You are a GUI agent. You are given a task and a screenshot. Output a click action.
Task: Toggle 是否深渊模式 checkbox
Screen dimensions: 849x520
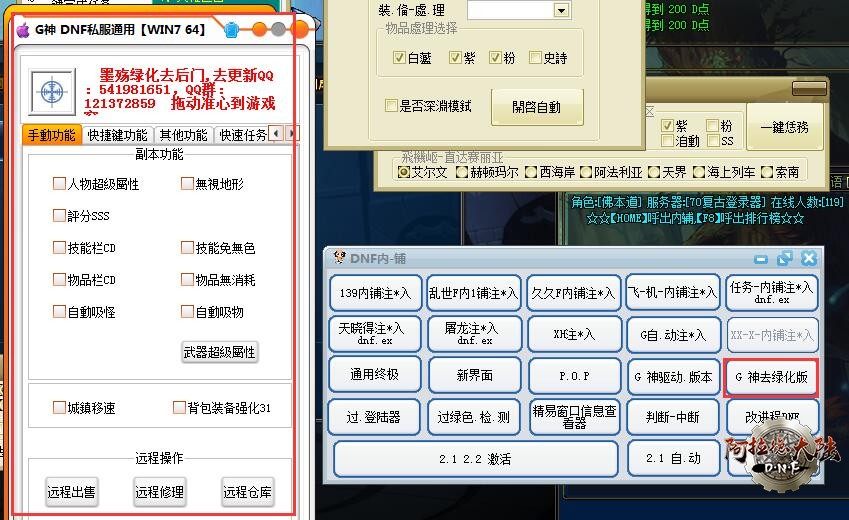pyautogui.click(x=391, y=105)
